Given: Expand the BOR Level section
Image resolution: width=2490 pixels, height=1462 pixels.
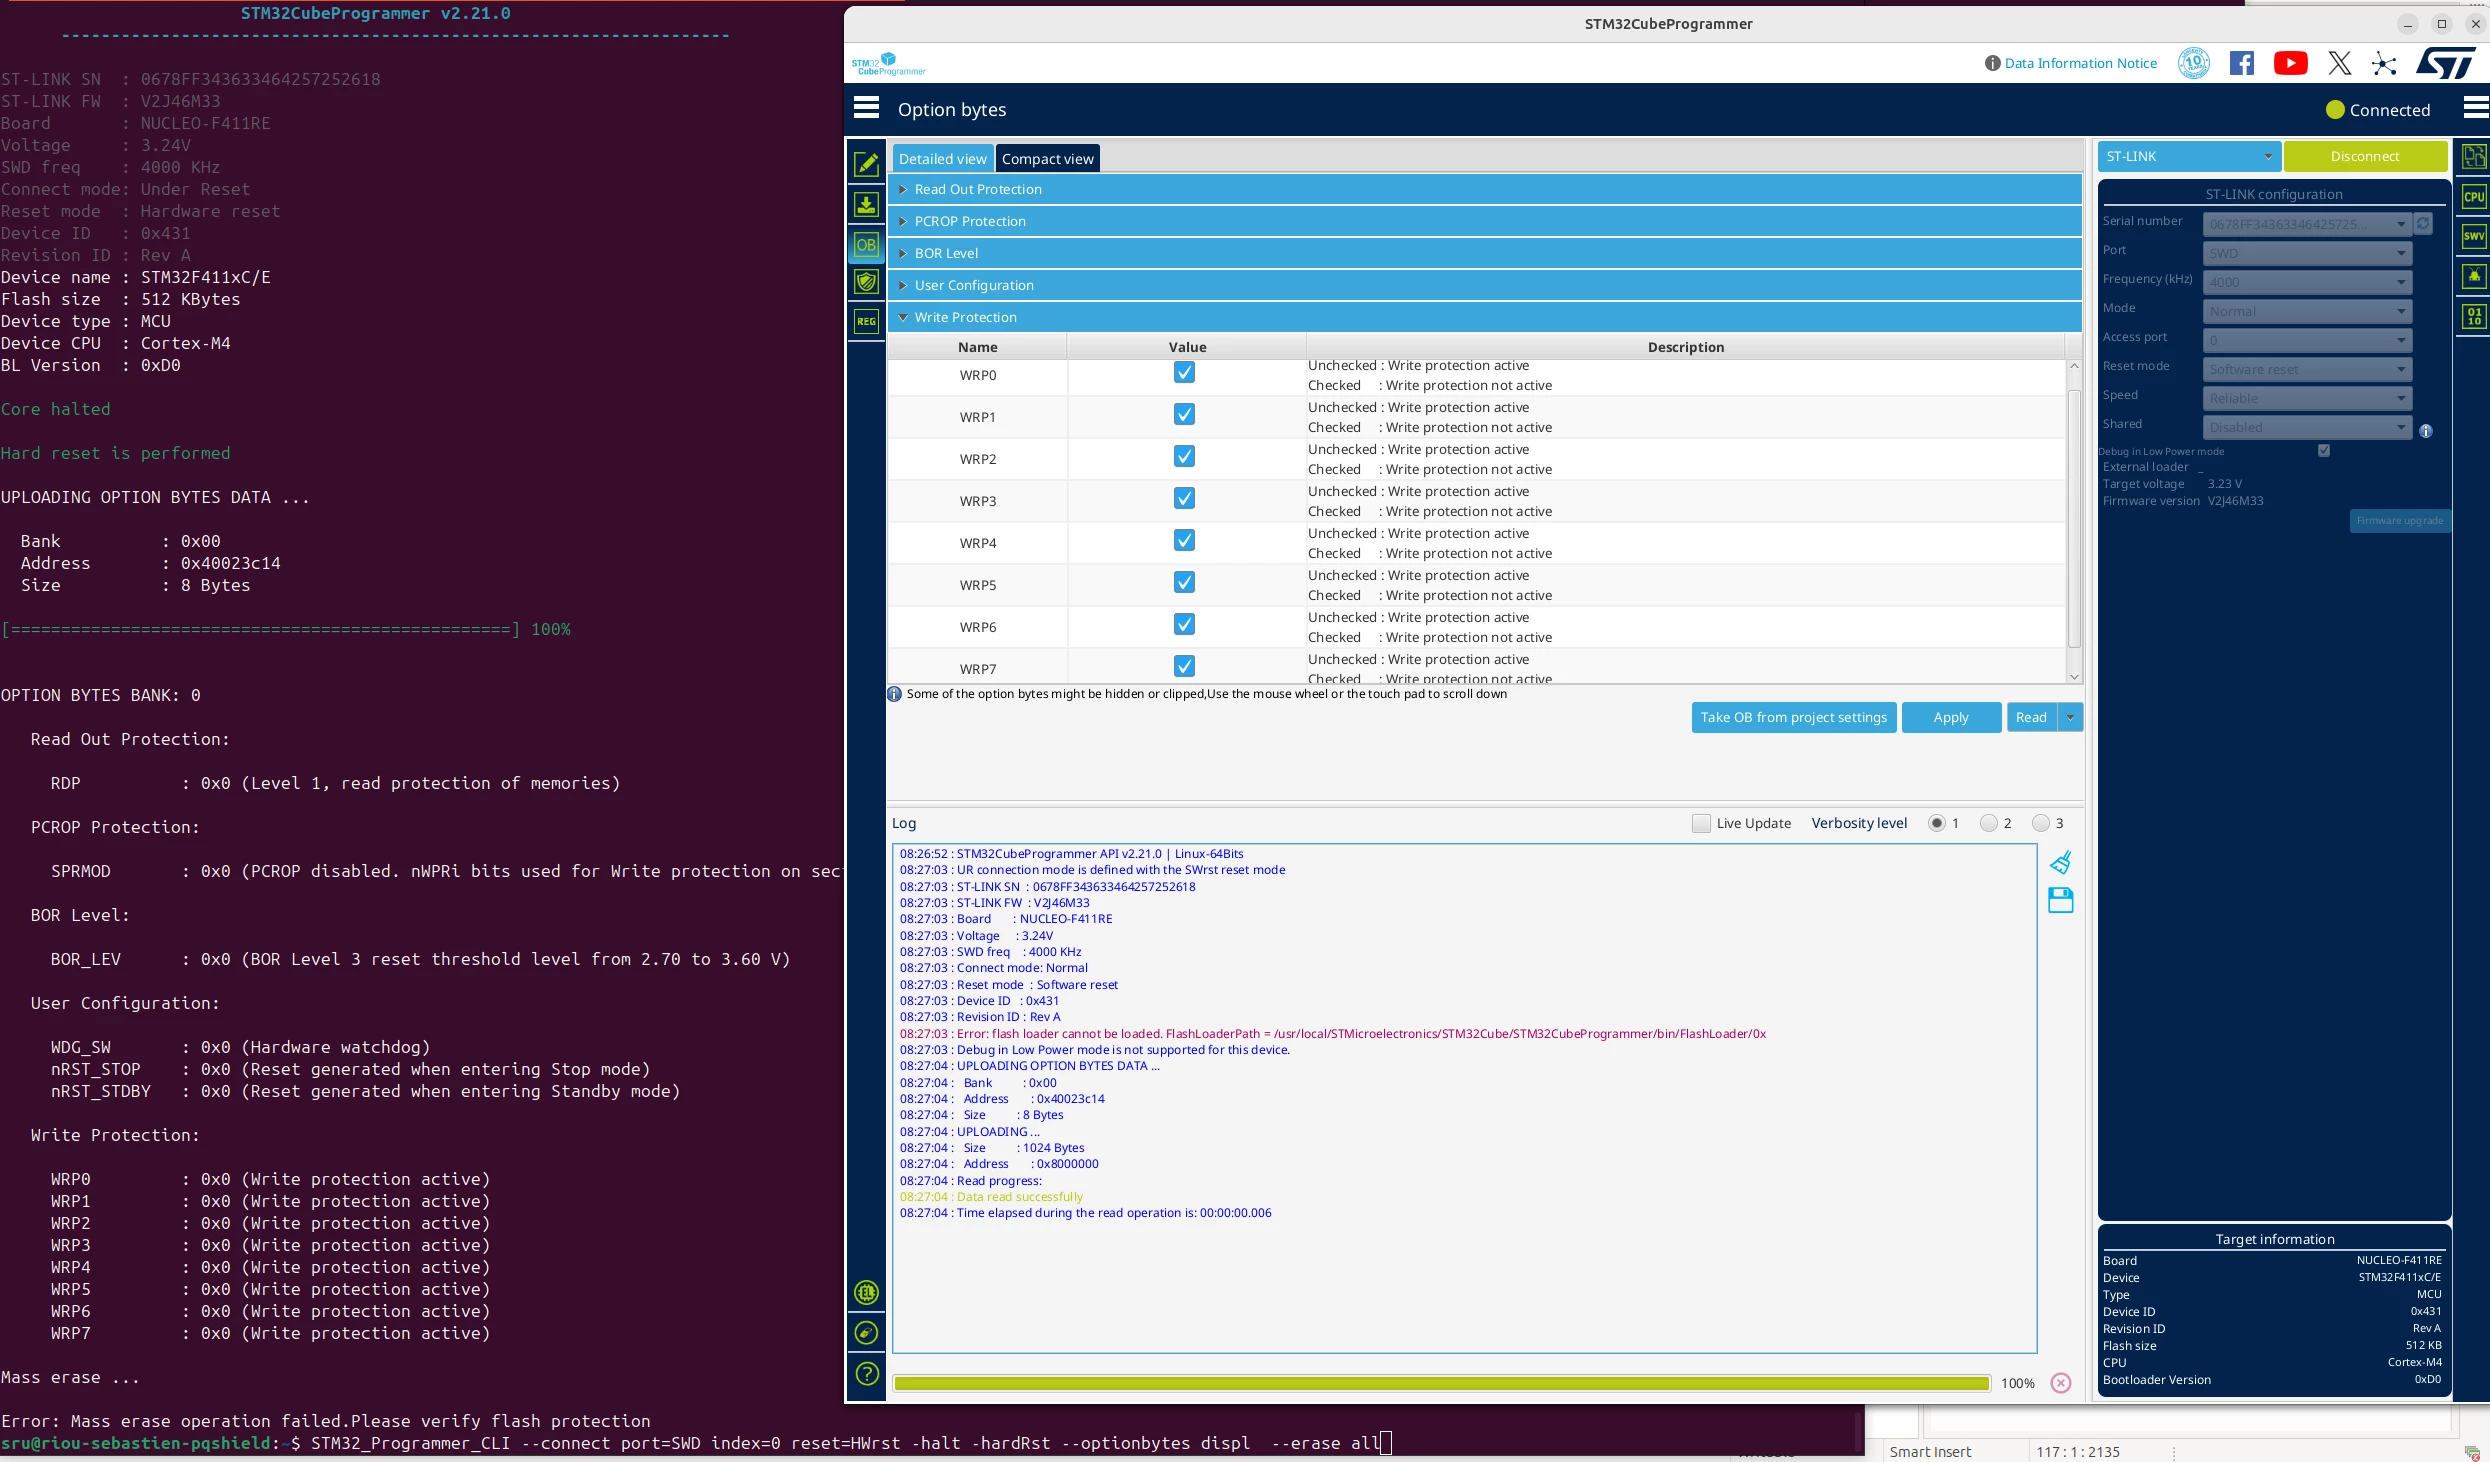Looking at the screenshot, I should tap(1484, 253).
